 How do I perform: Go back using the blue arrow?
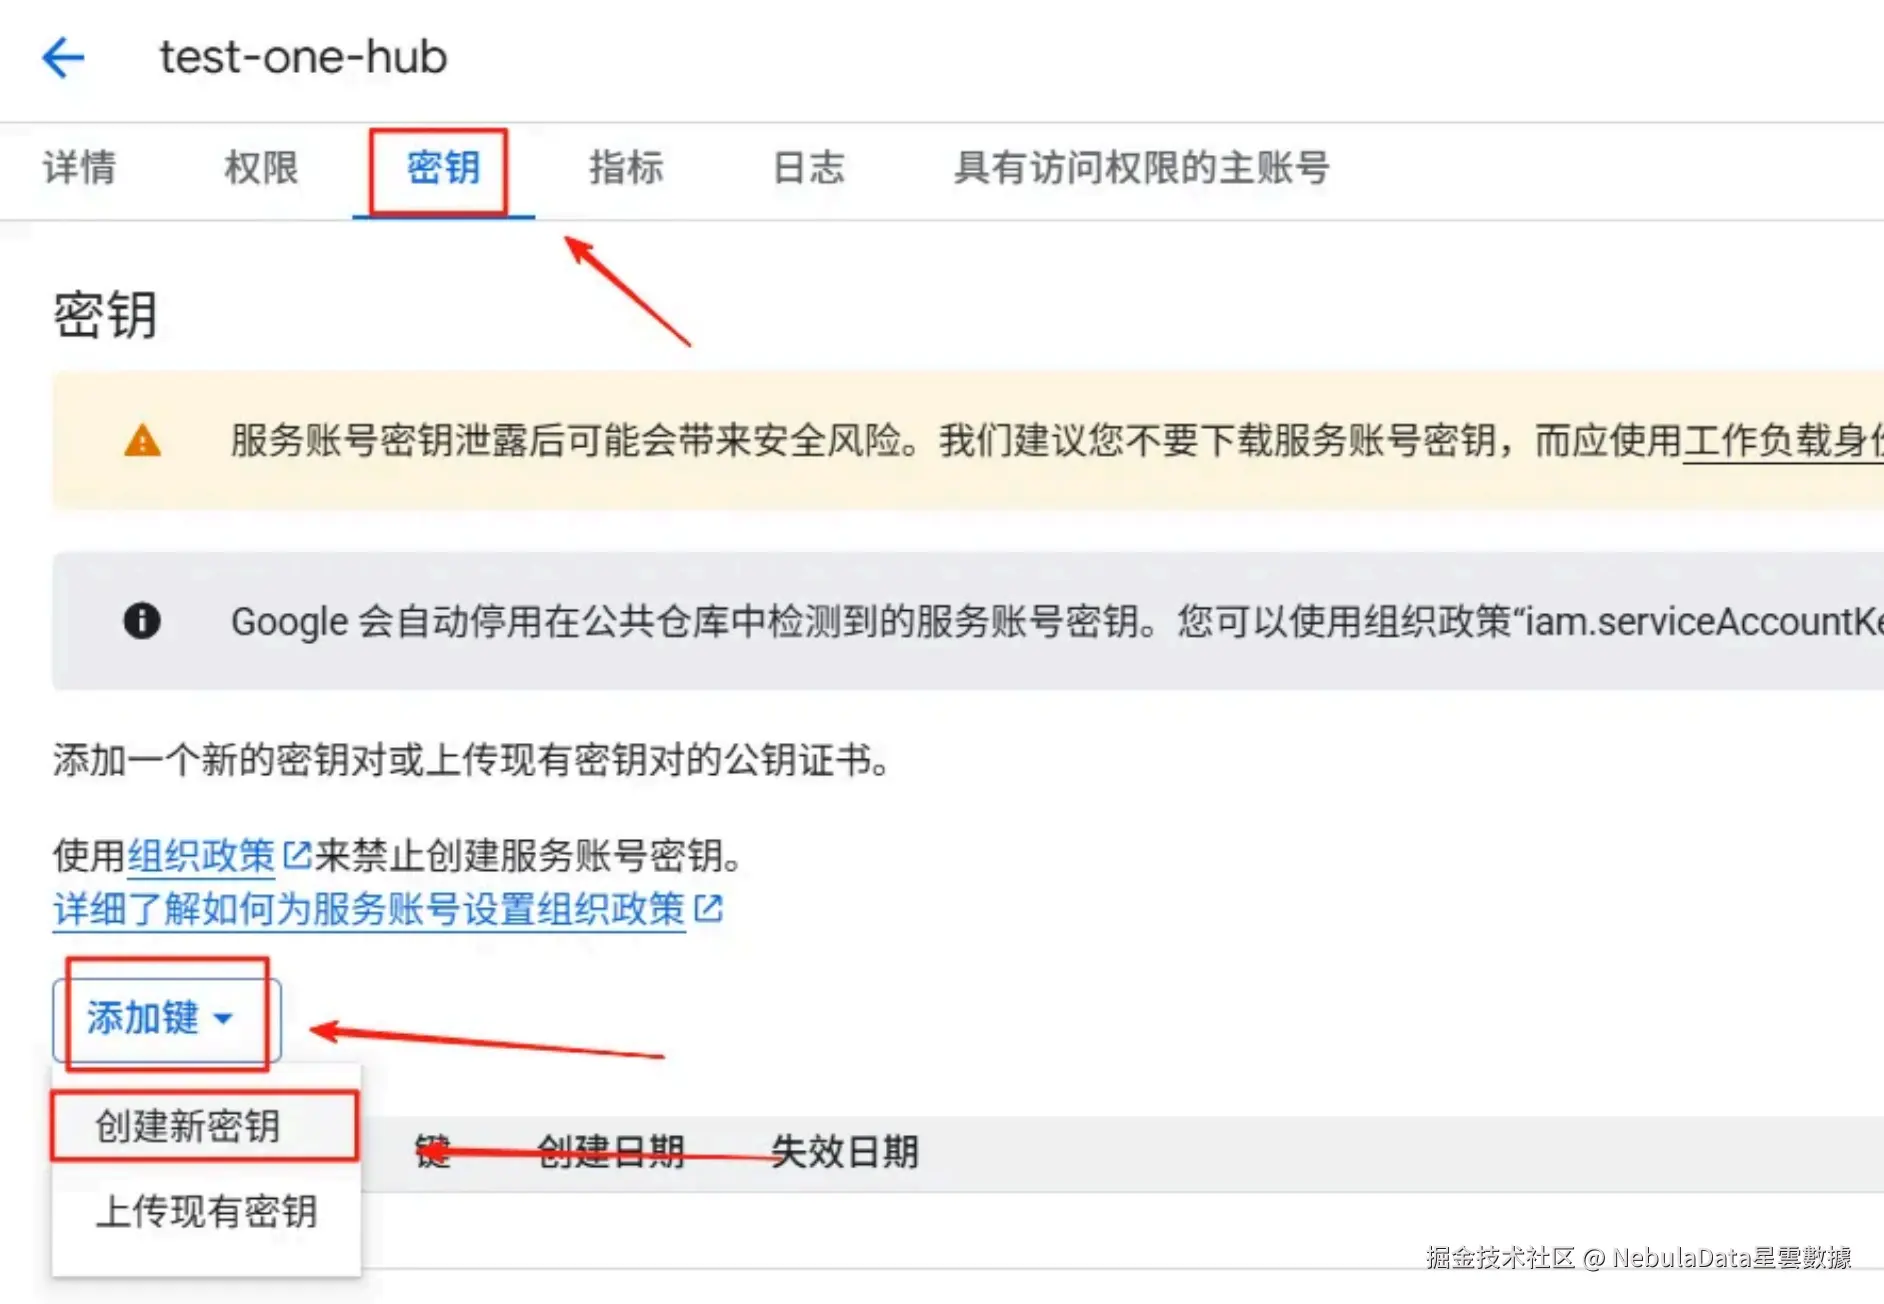pyautogui.click(x=63, y=57)
